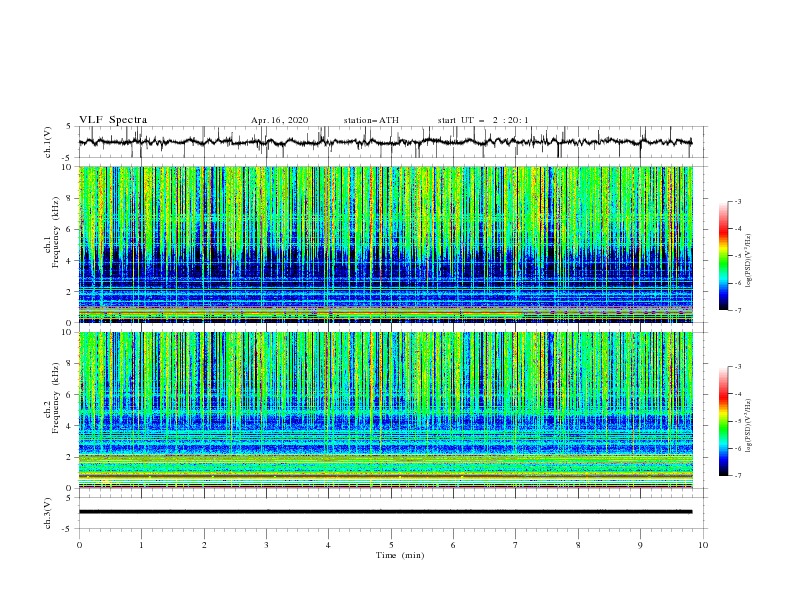Click the "-7" label on the lower color bar
The height and width of the screenshot is (612, 792).
coord(737,475)
